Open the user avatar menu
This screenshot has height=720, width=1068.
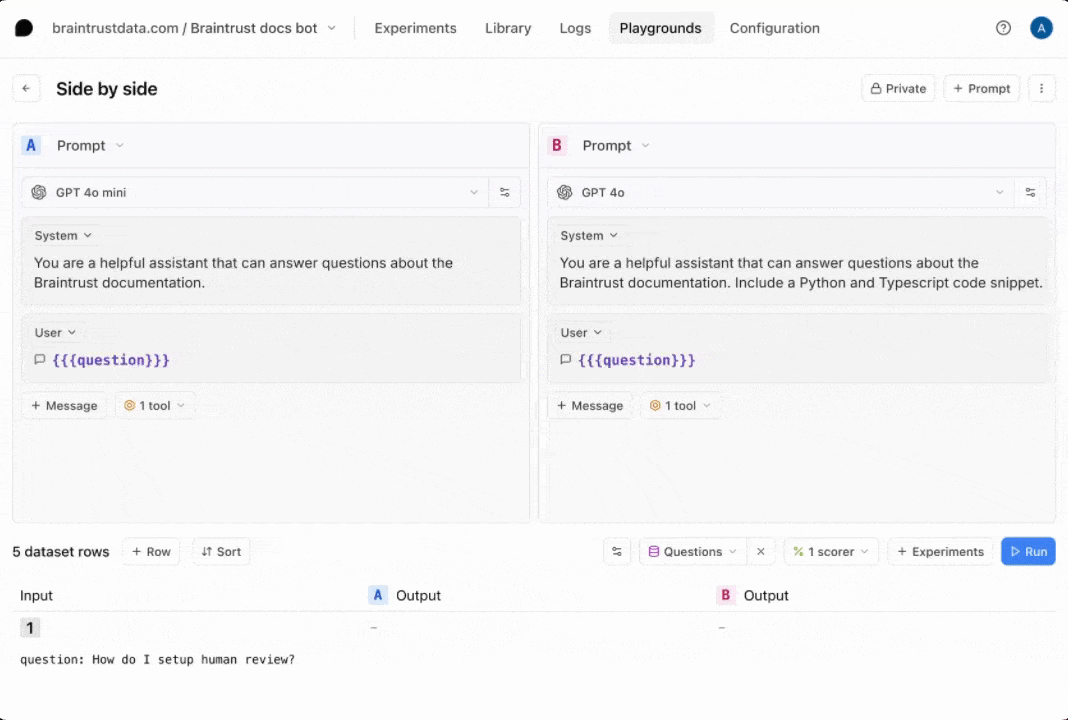(1041, 28)
